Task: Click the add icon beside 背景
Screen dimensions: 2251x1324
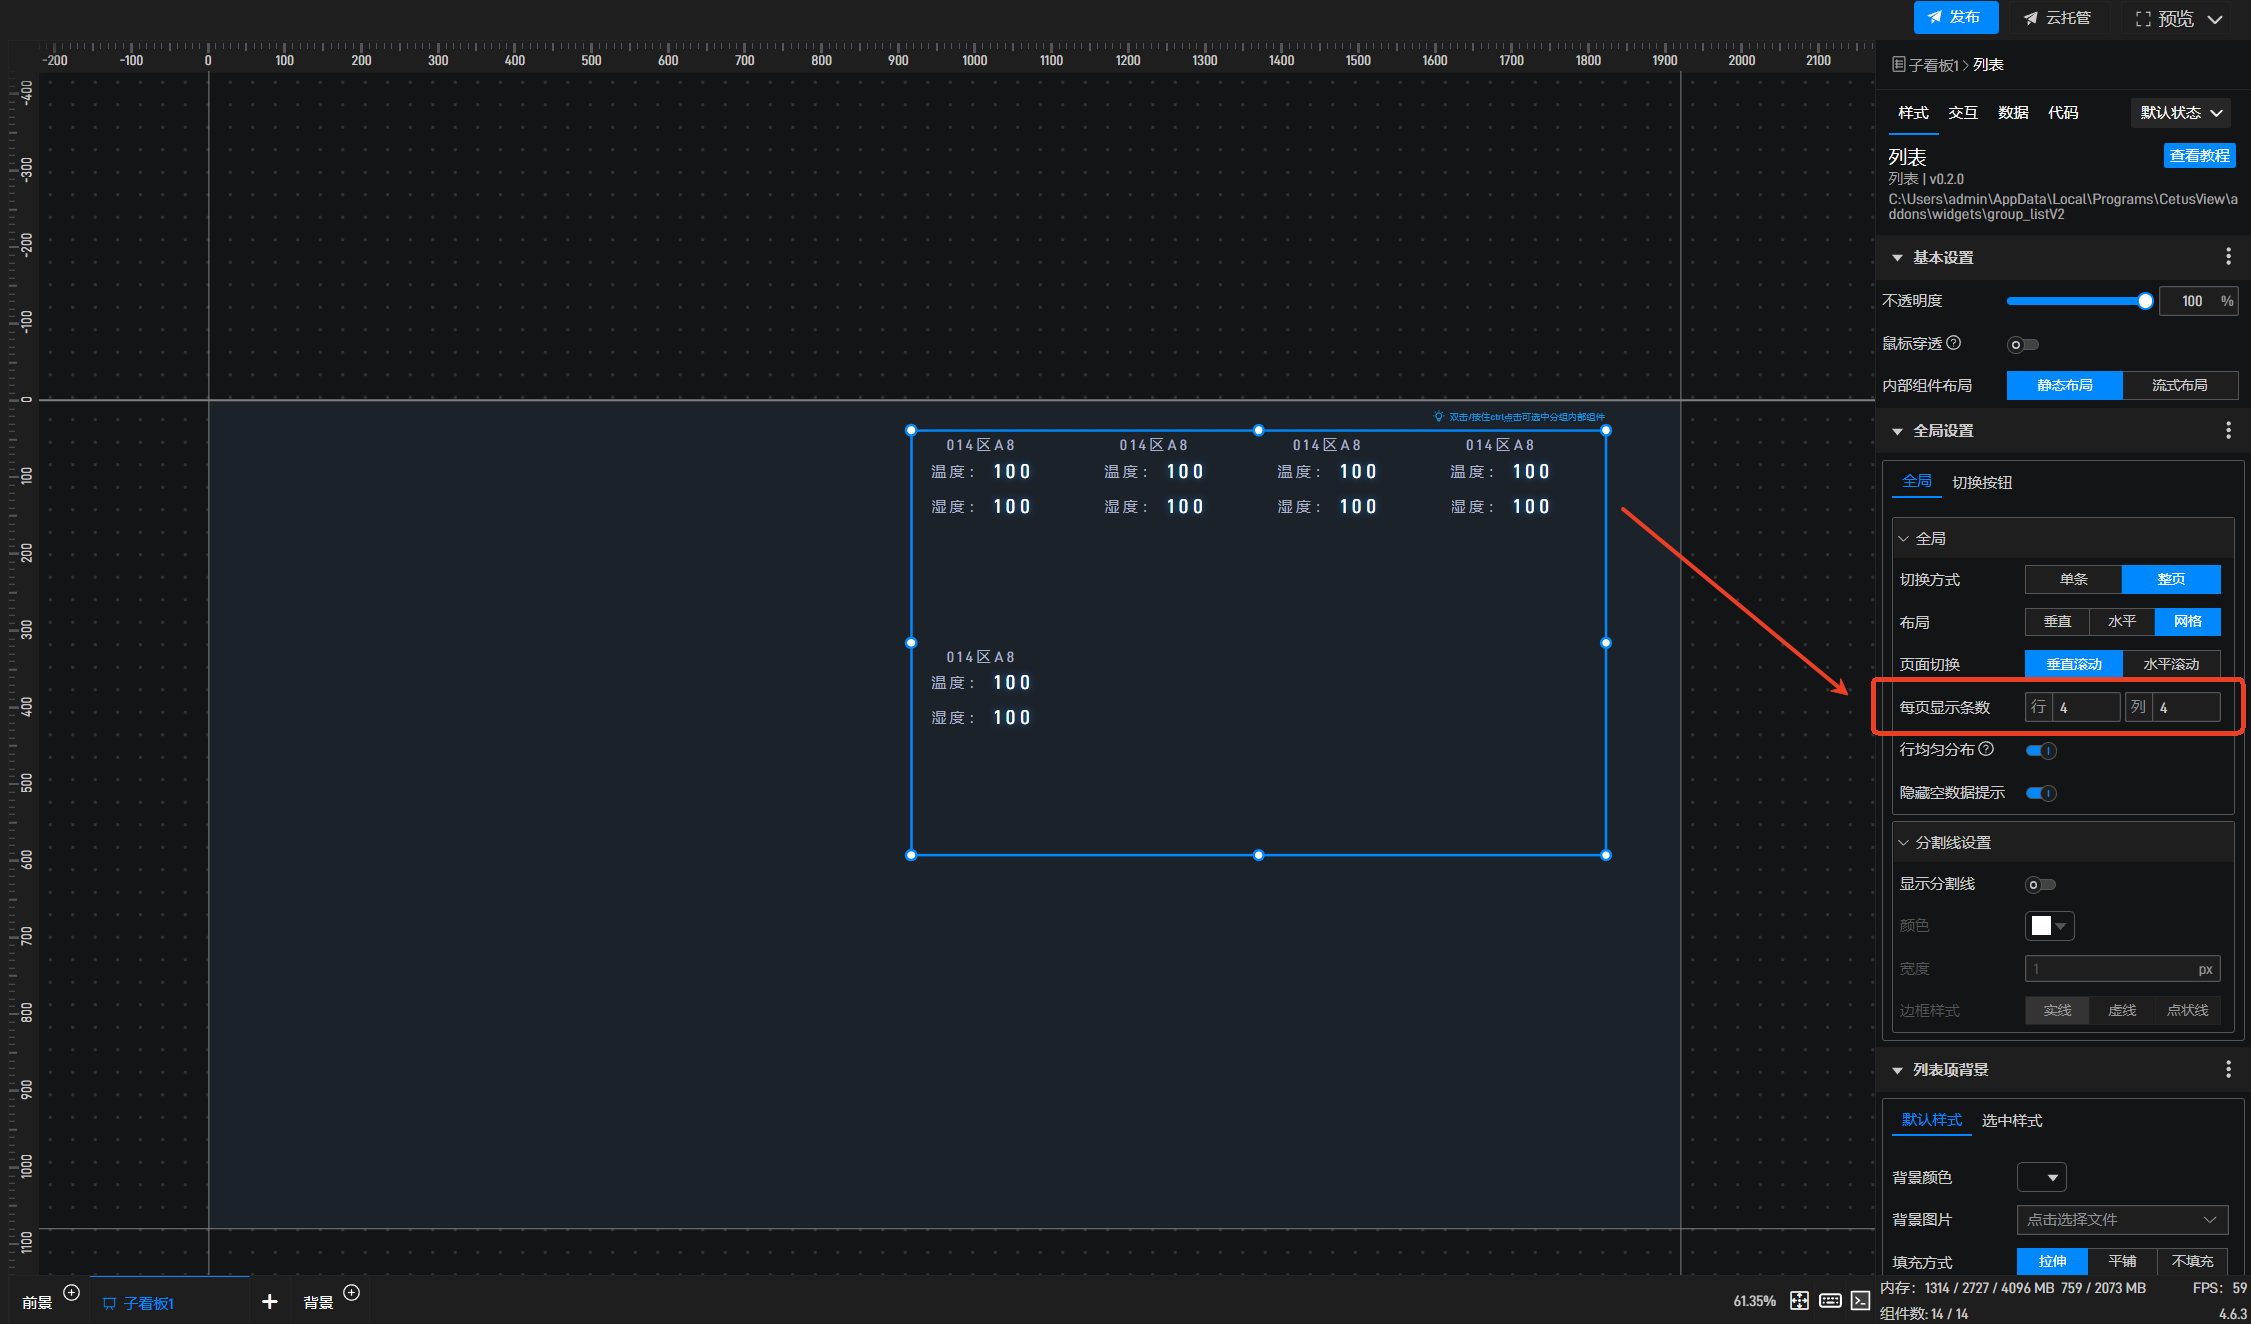Action: coord(352,1292)
